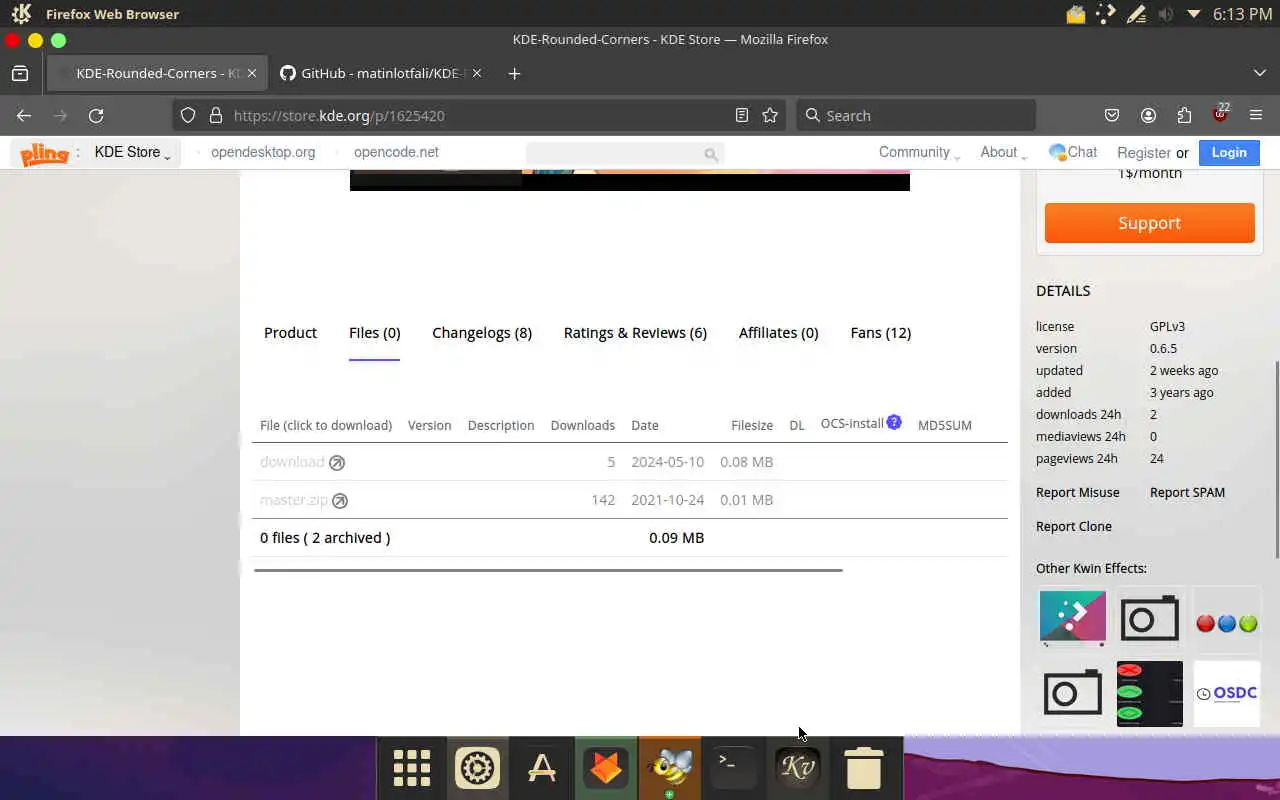This screenshot has height=800, width=1280.
Task: Click the Register link
Action: click(x=1144, y=153)
